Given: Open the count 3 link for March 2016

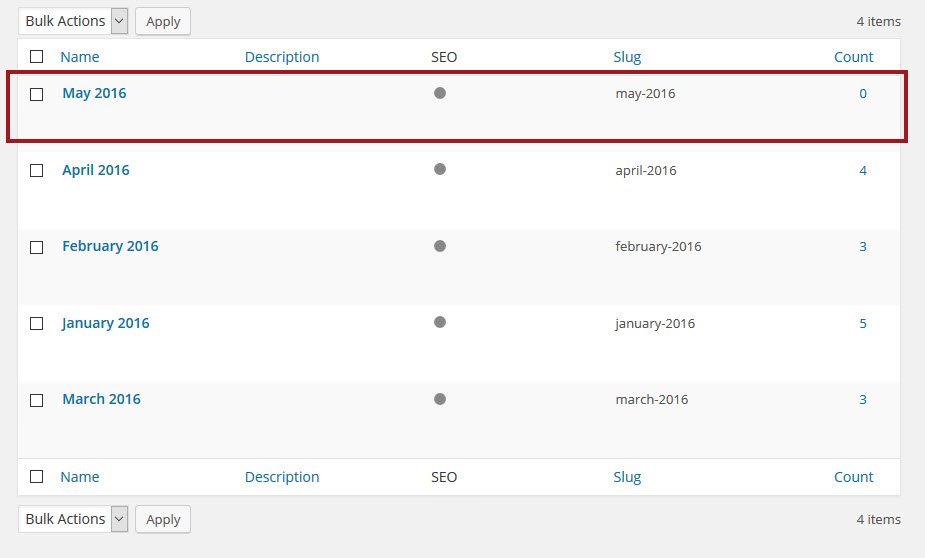Looking at the screenshot, I should tap(863, 399).
